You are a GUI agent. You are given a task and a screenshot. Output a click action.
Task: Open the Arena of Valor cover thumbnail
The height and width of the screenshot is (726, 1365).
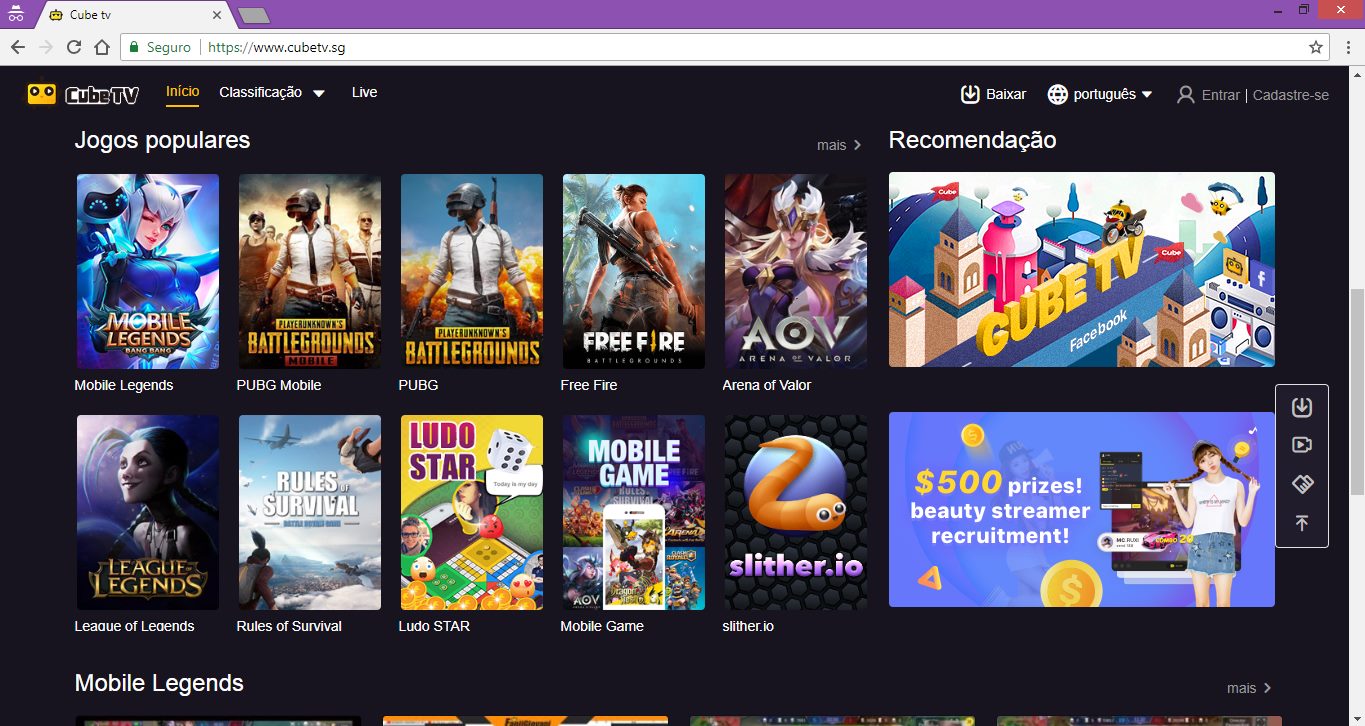(796, 272)
